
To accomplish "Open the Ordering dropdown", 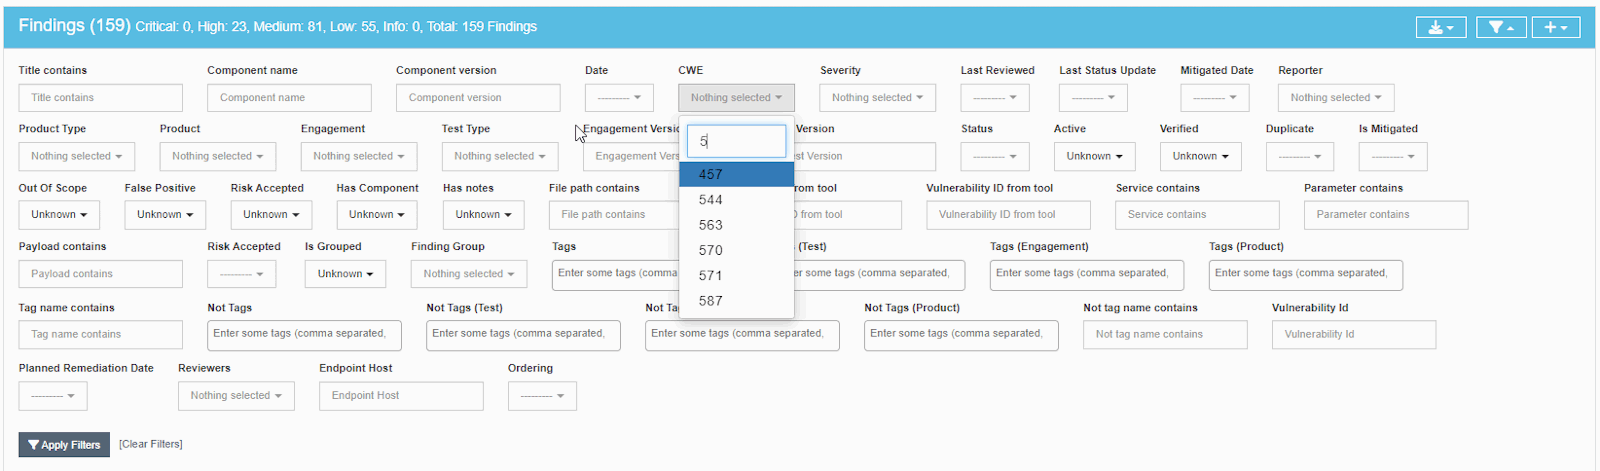I will coord(542,396).
